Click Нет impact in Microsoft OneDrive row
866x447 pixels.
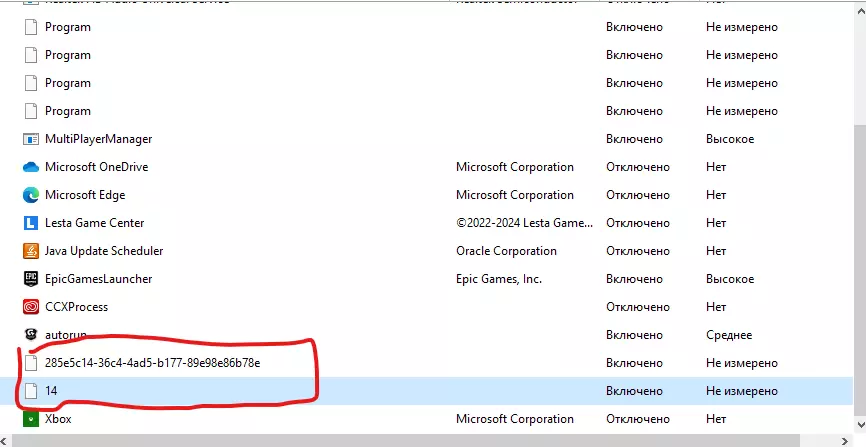pyautogui.click(x=716, y=167)
